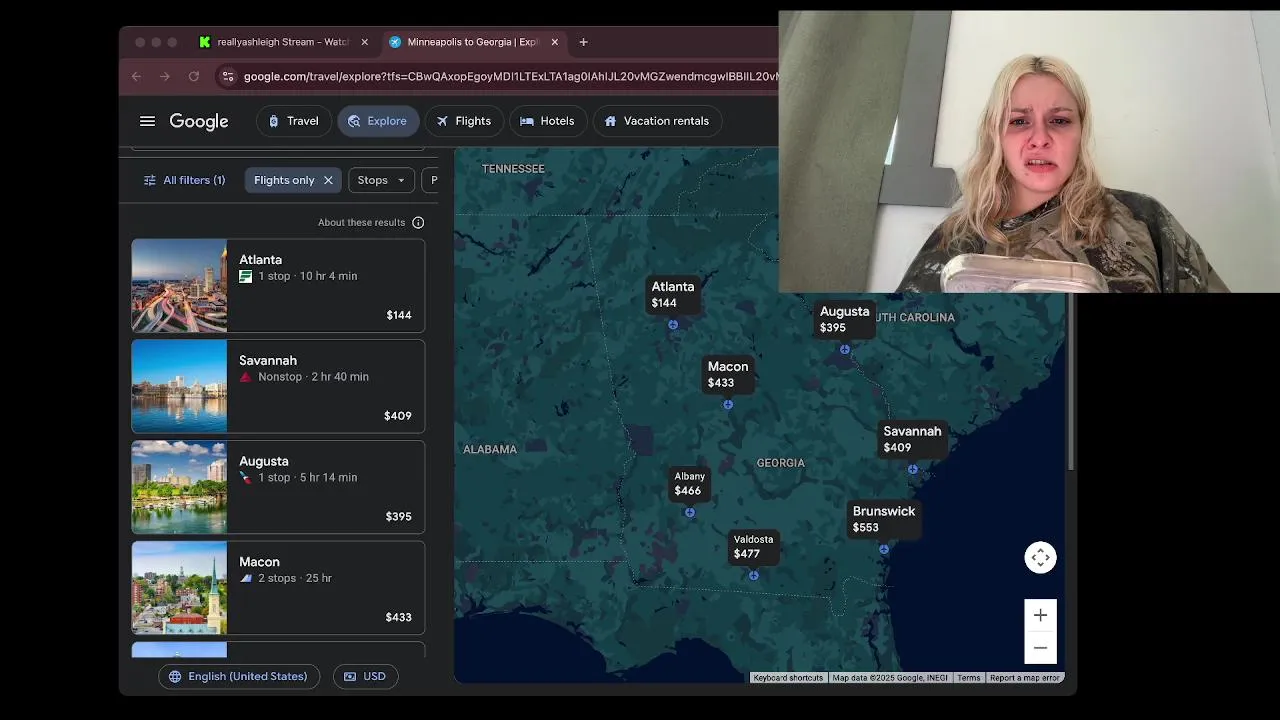Image resolution: width=1280 pixels, height=720 pixels.
Task: Click the Augusta airport pin on map
Action: point(845,349)
